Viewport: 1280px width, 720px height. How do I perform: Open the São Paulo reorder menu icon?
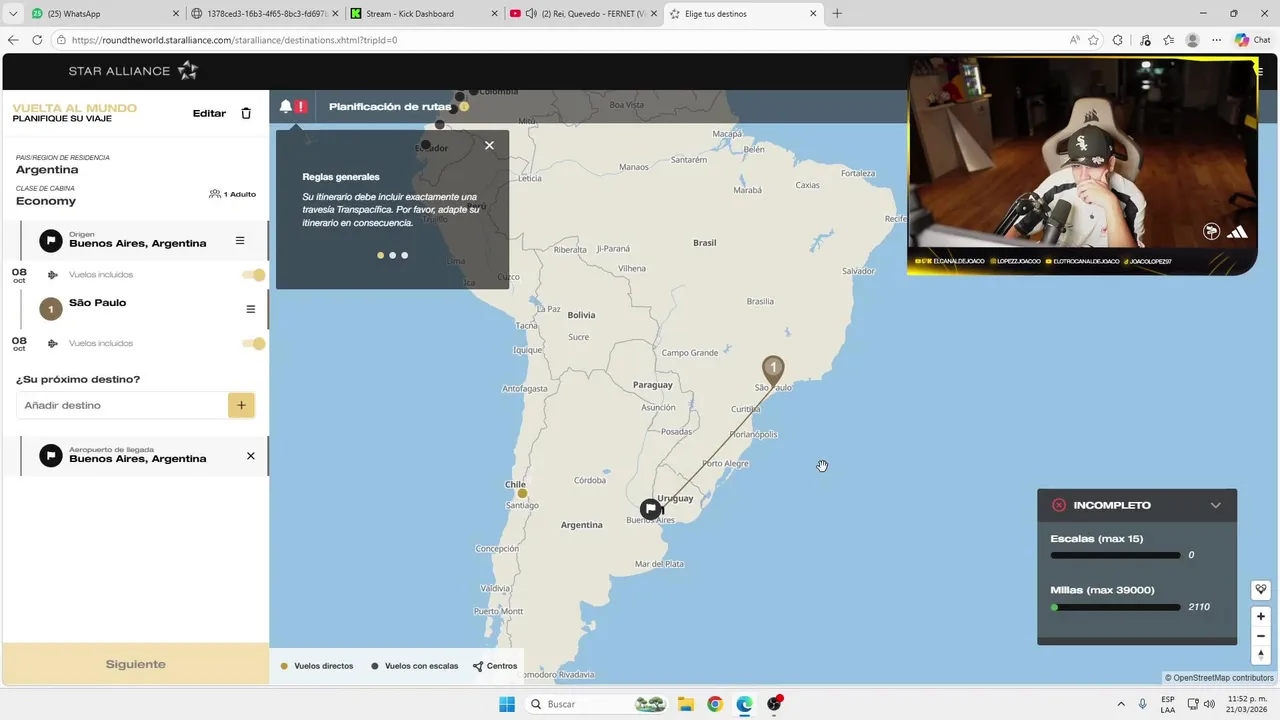pos(250,309)
